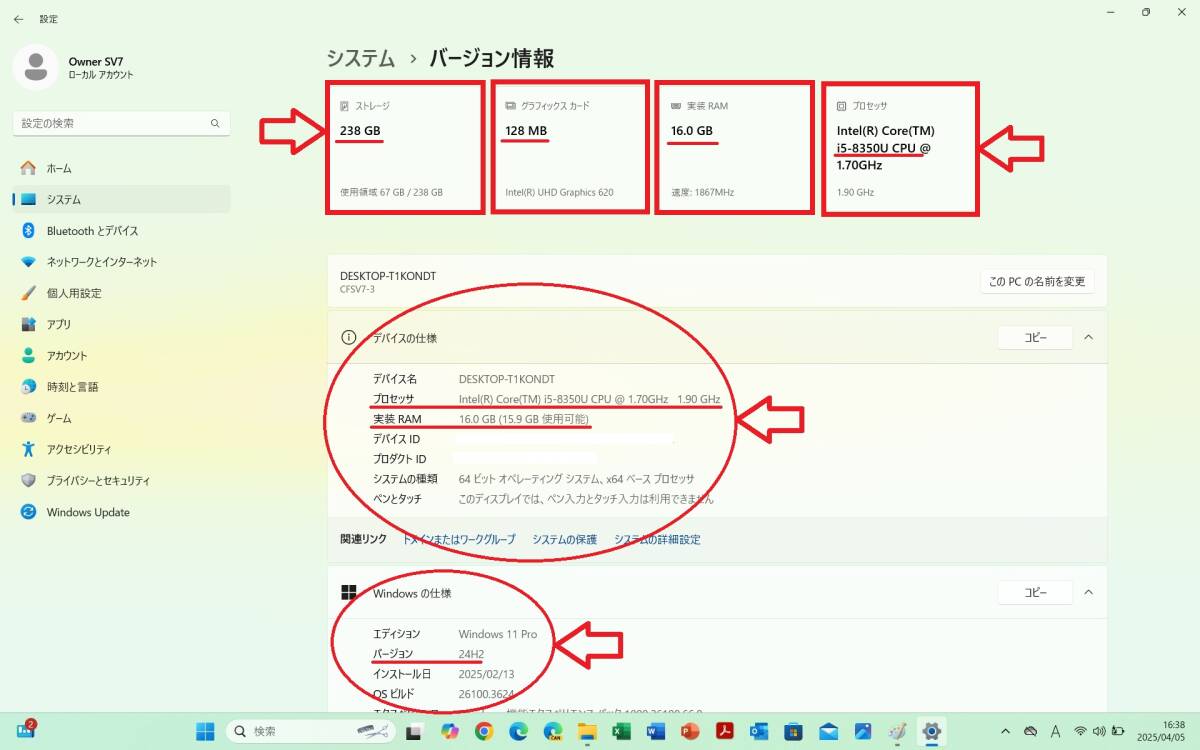Viewport: 1200px width, 750px height.
Task: Open the Mail app from the taskbar
Action: [828, 731]
